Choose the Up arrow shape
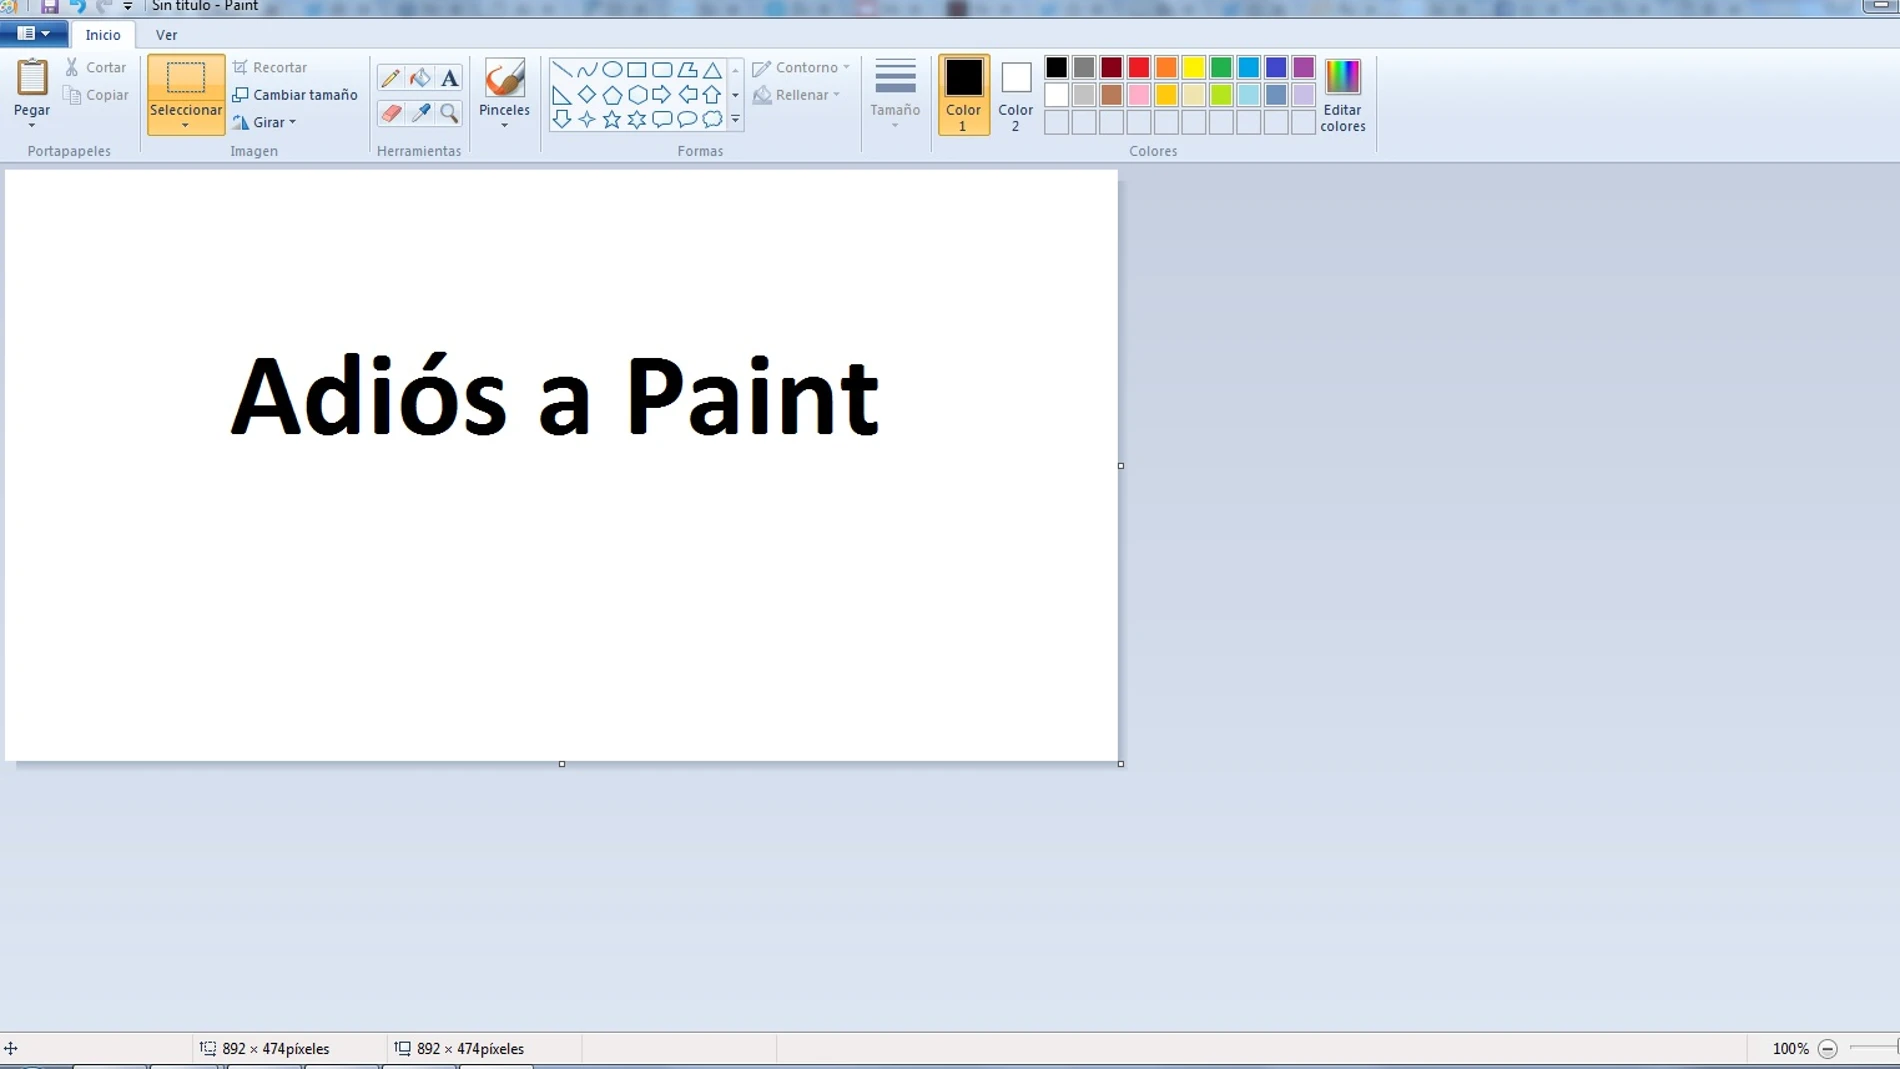Viewport: 1900px width, 1069px height. coord(712,95)
